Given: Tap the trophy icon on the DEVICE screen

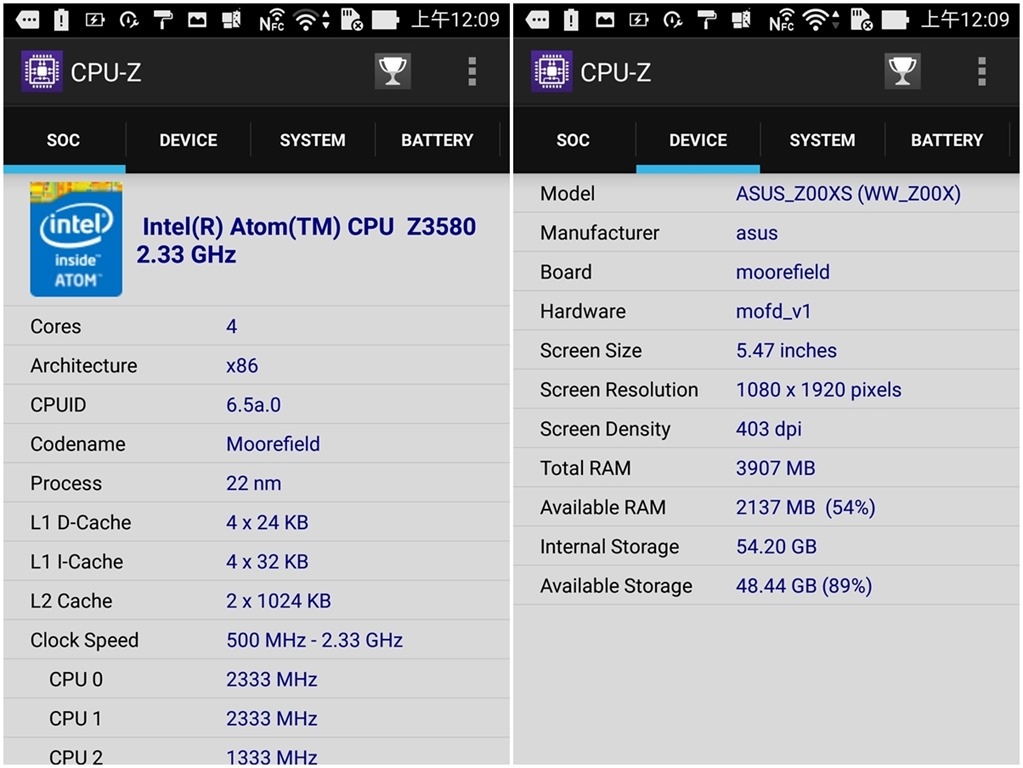Looking at the screenshot, I should (x=902, y=71).
